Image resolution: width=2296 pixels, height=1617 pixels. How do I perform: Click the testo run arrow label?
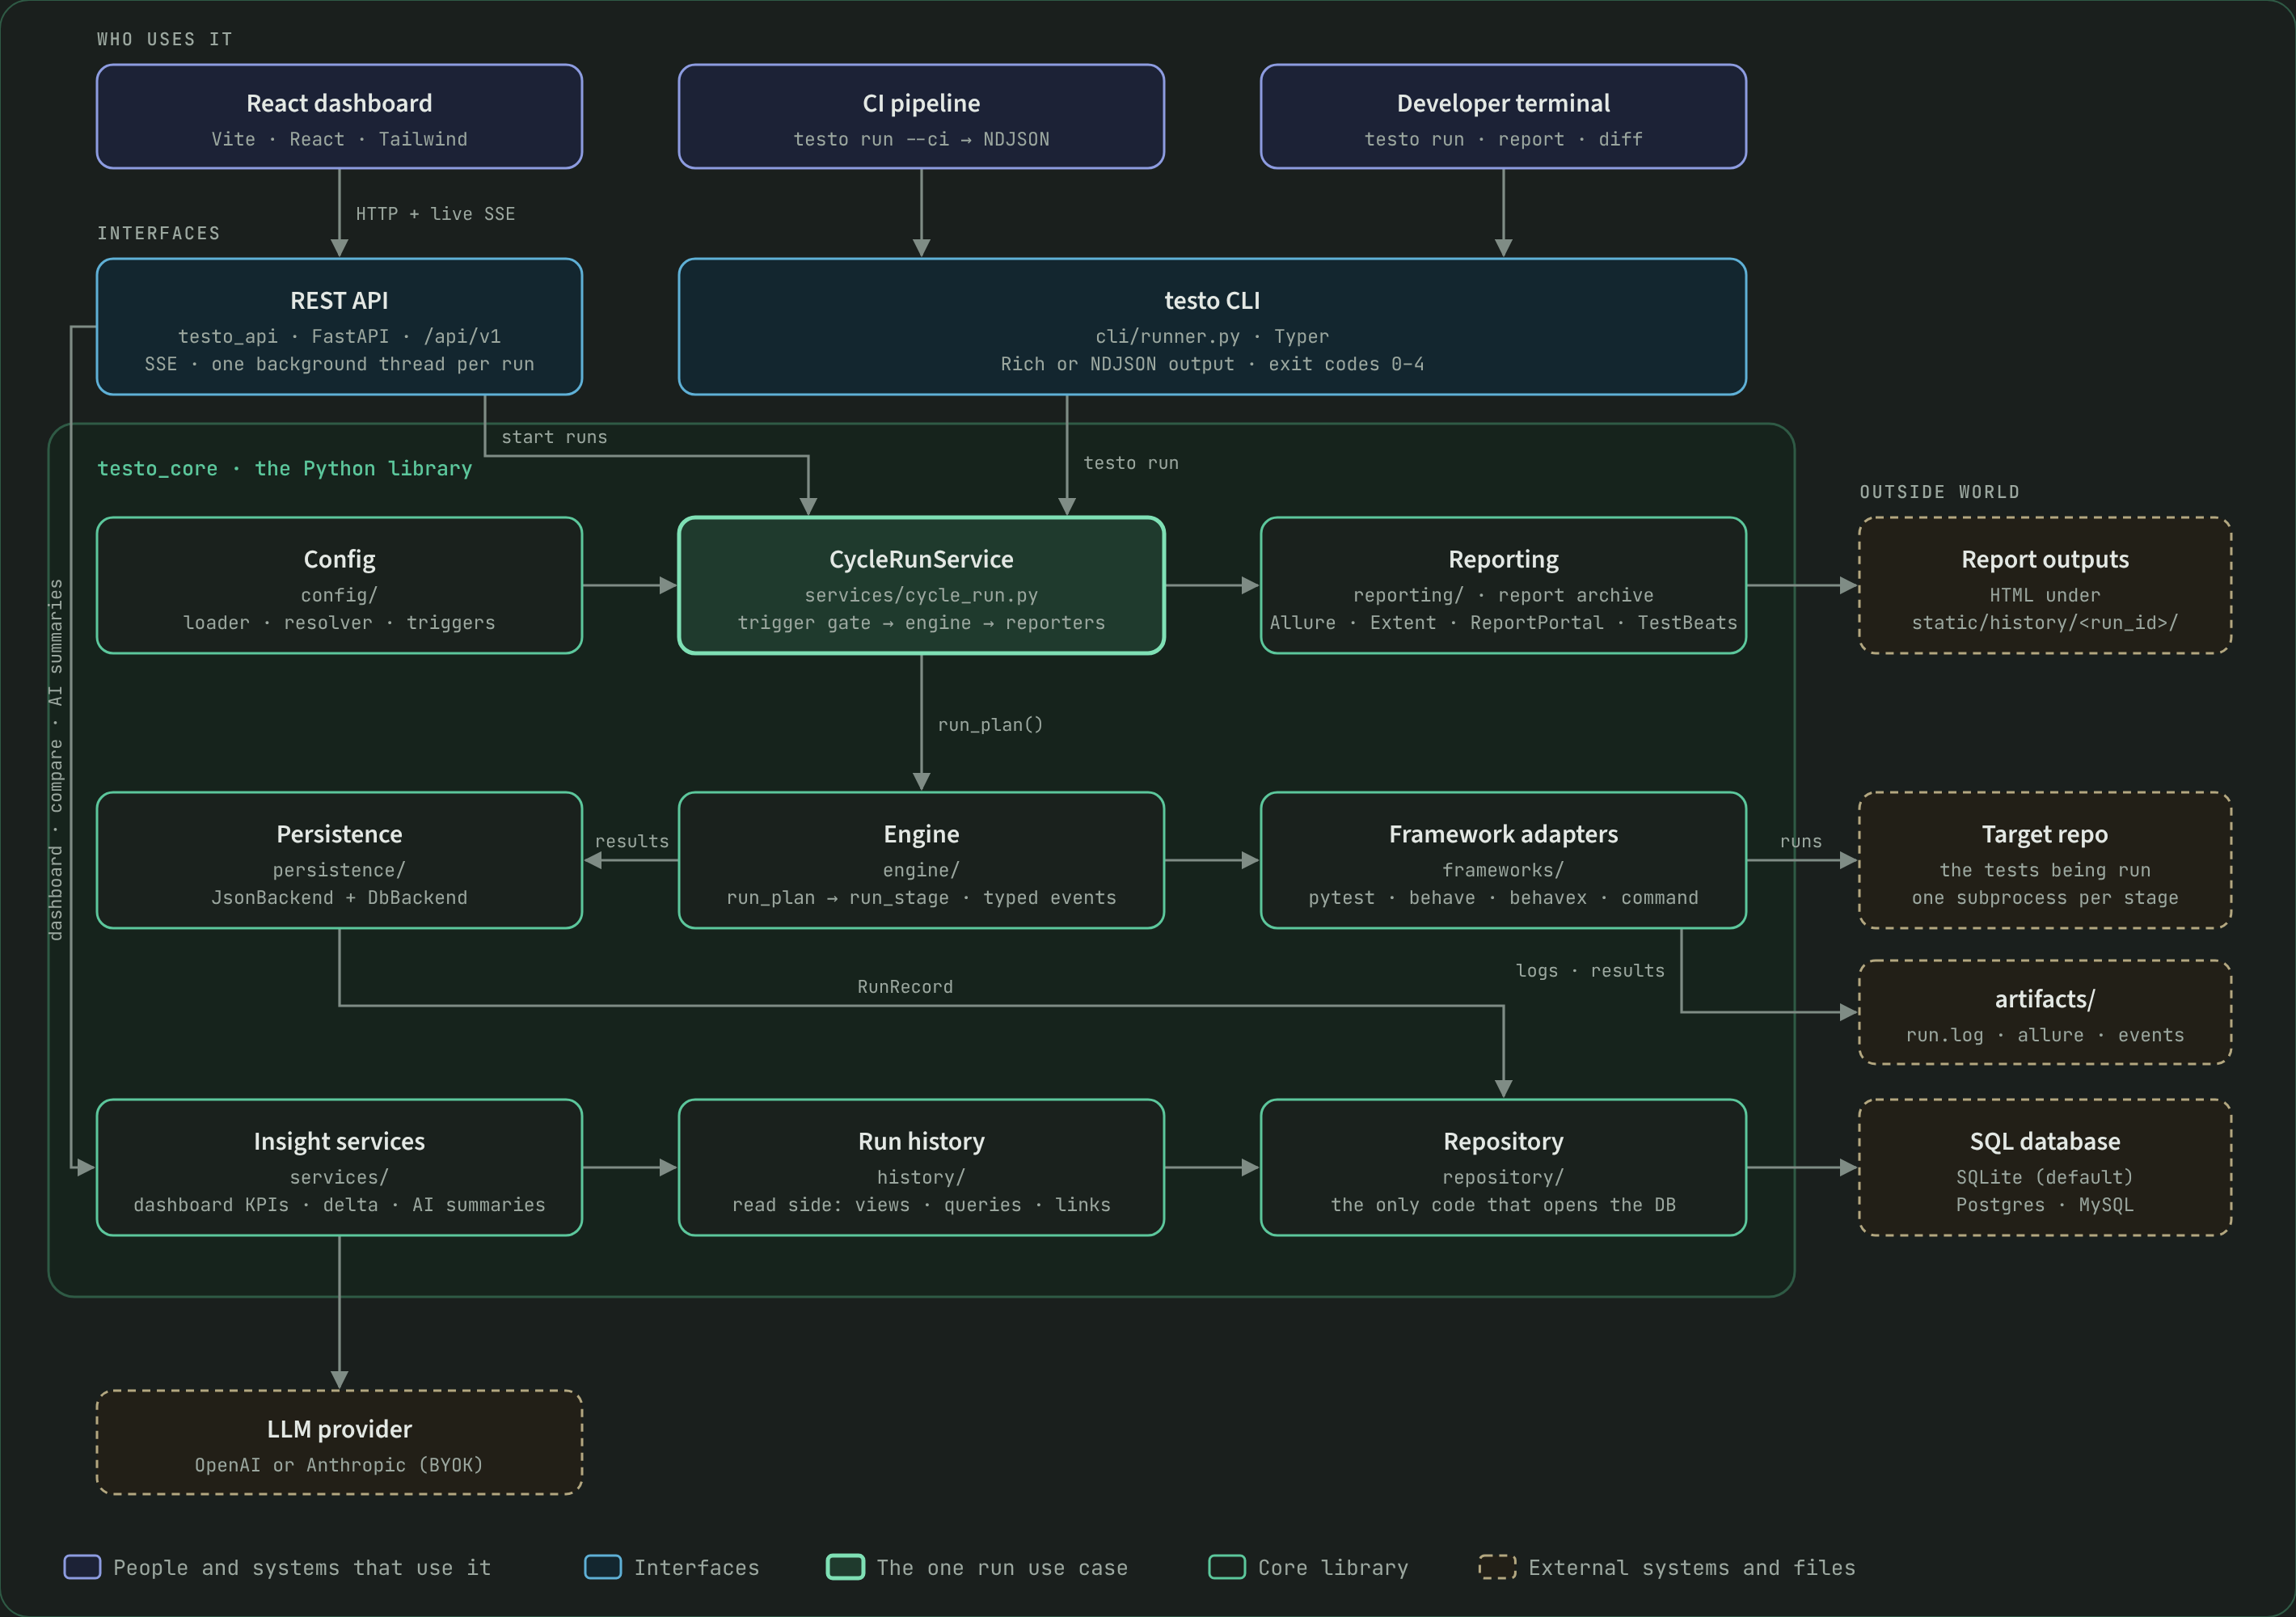click(x=1131, y=463)
